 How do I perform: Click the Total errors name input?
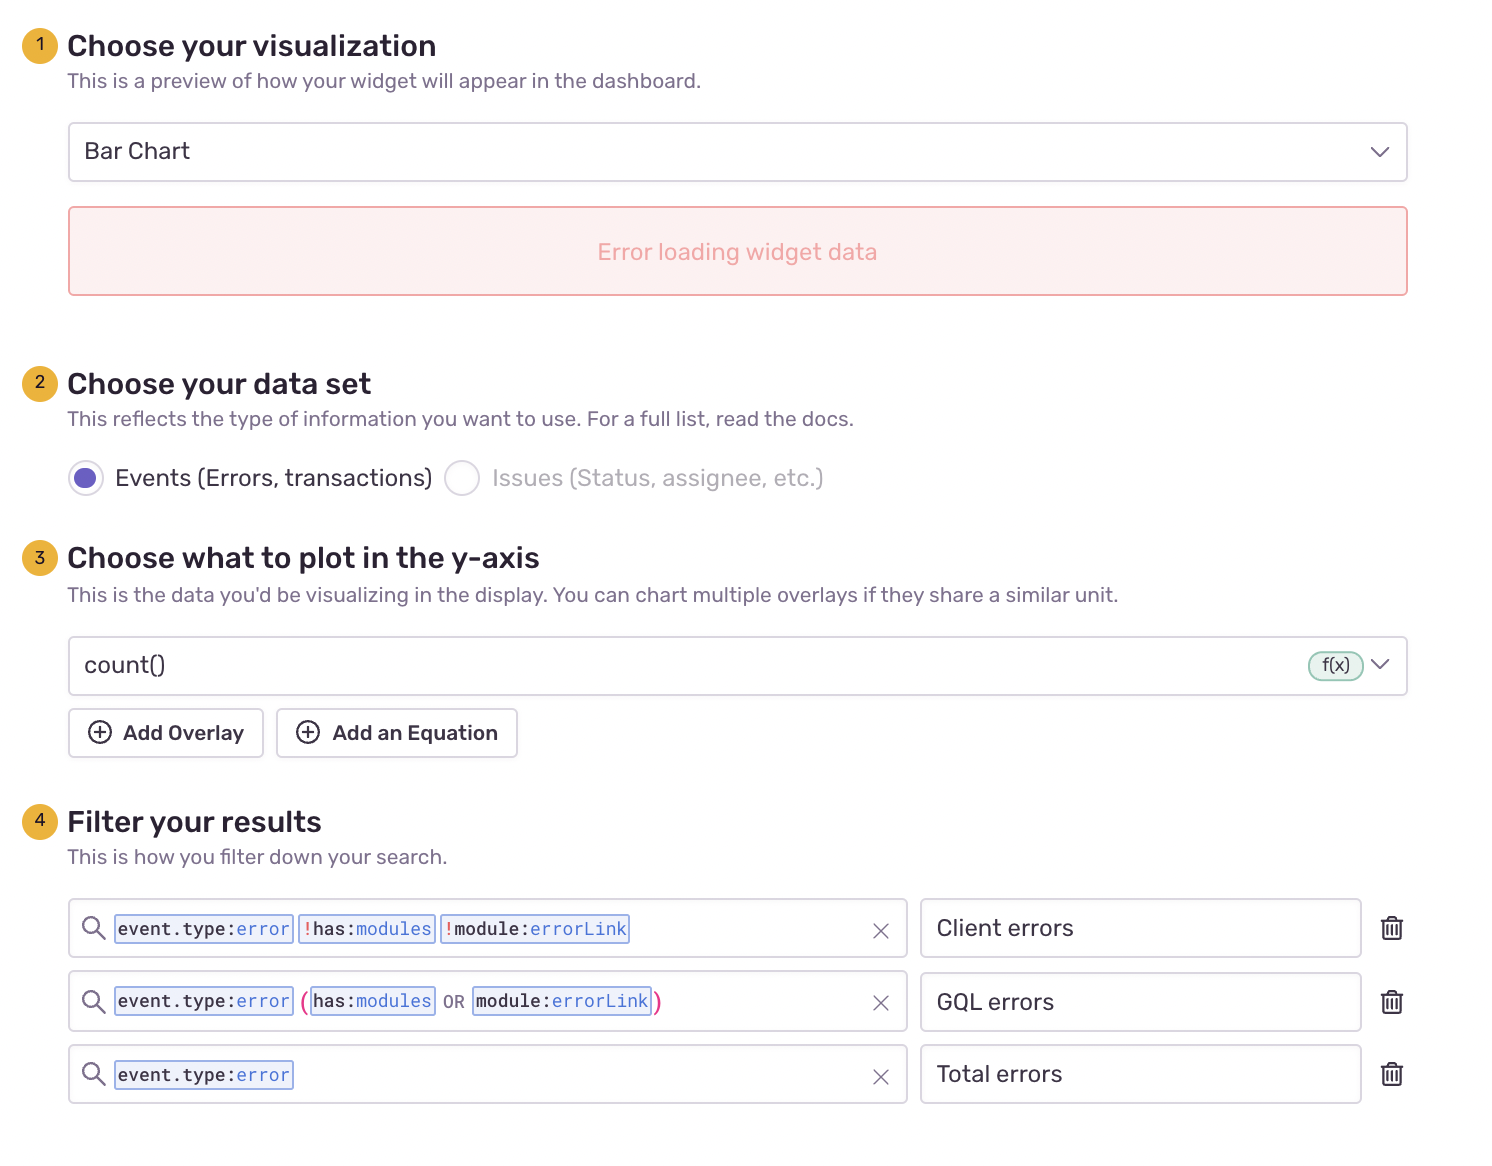[1140, 1074]
